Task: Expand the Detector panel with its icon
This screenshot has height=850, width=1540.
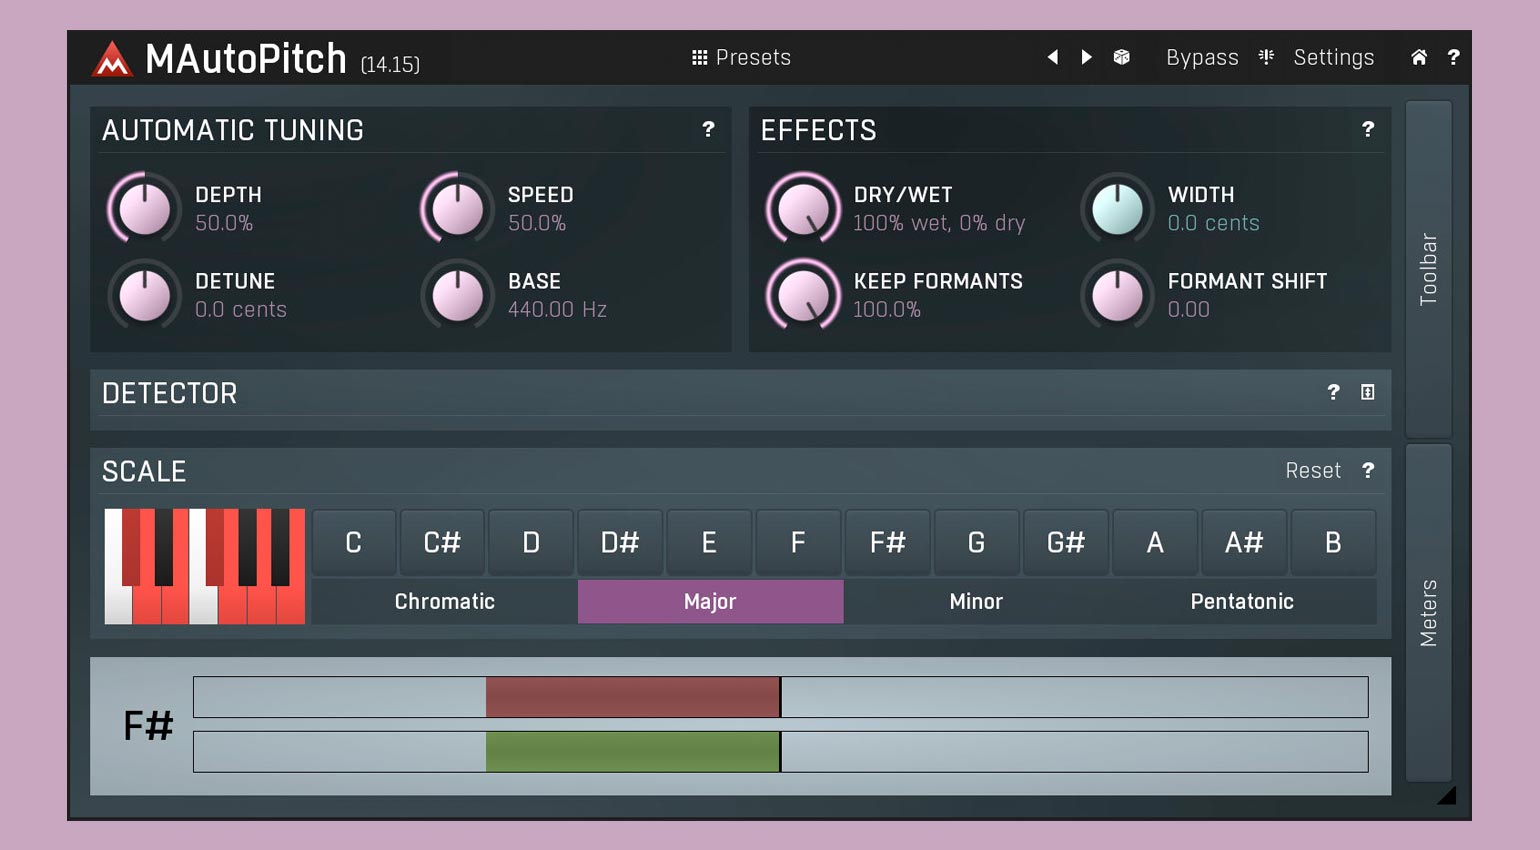Action: [x=1368, y=392]
